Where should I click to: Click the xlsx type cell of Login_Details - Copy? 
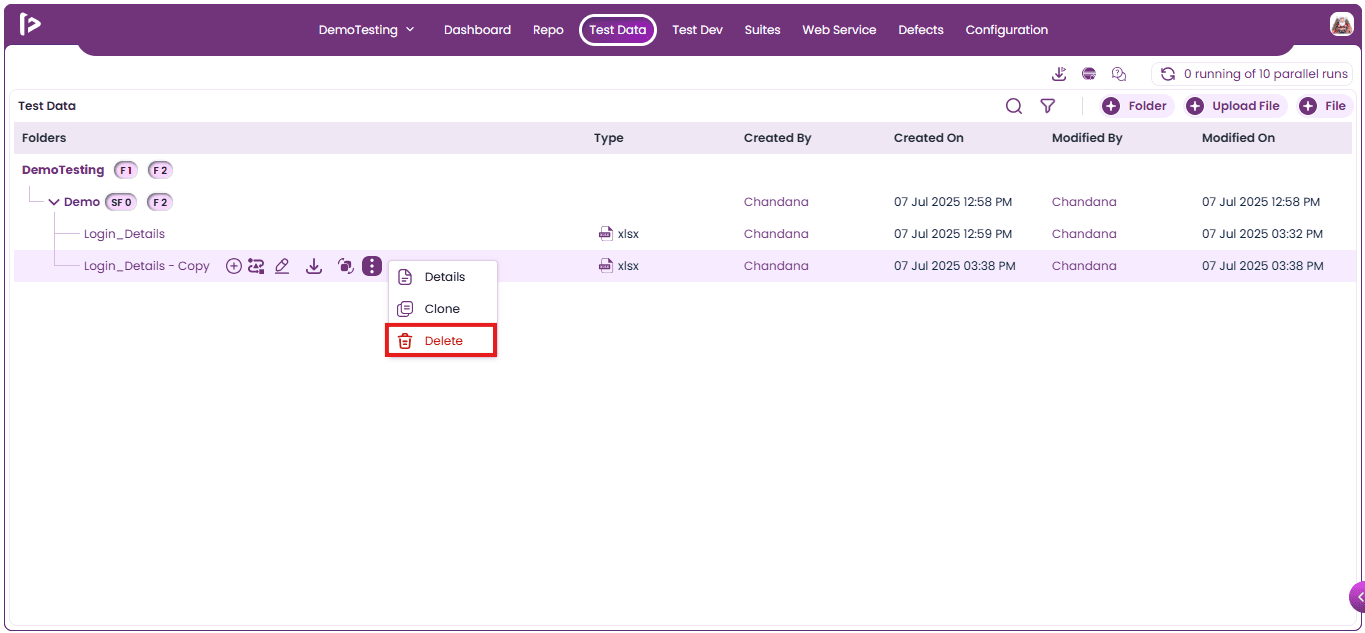pyautogui.click(x=619, y=266)
